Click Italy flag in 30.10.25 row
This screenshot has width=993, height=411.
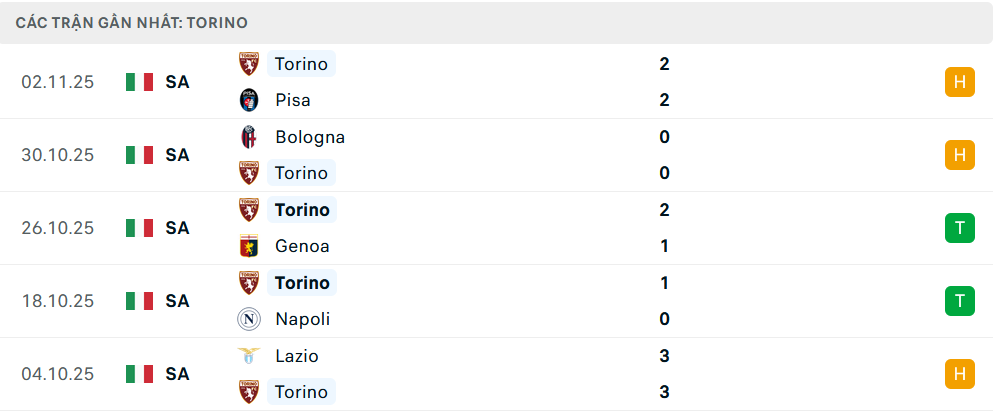point(139,155)
